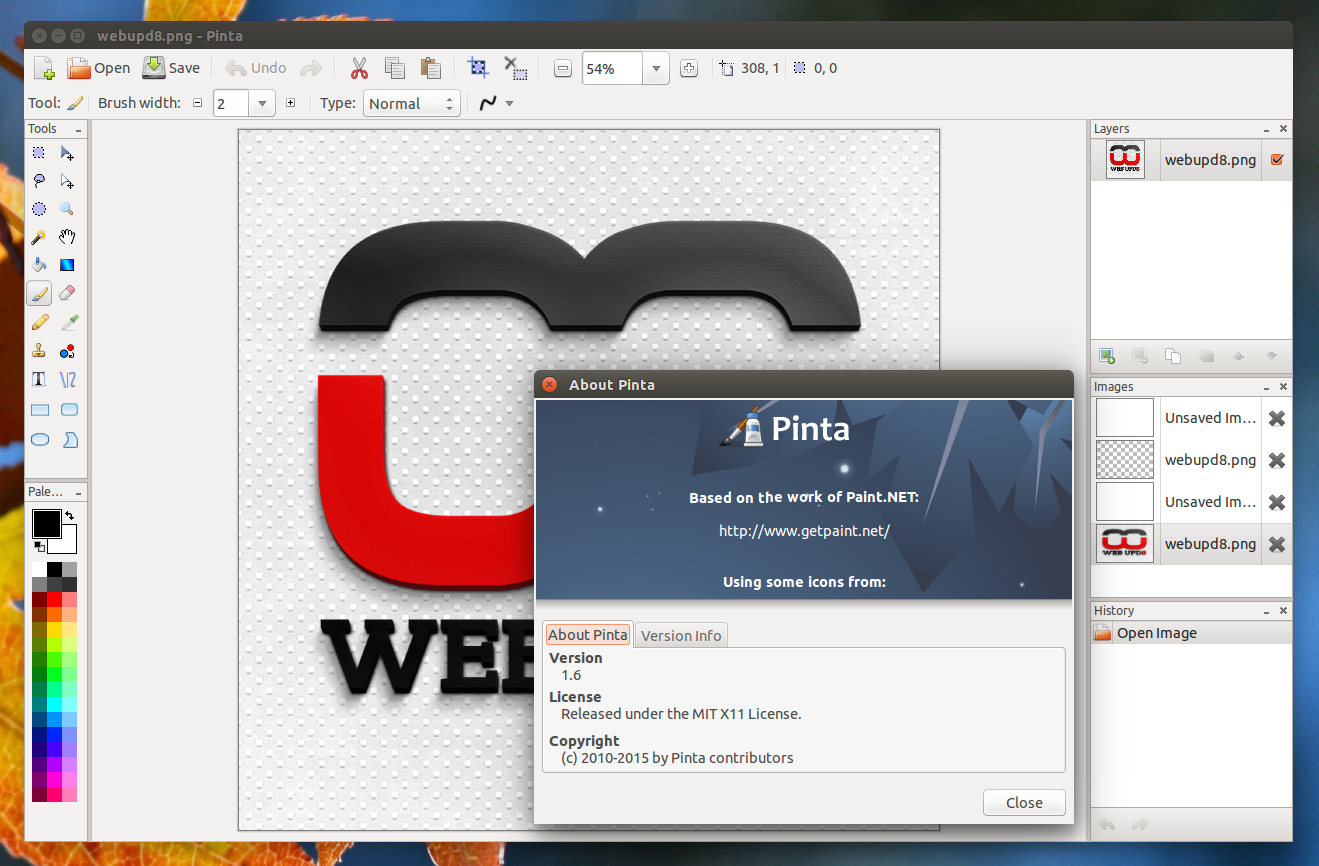This screenshot has width=1319, height=866.
Task: Select the Rectangle Select tool
Action: pos(39,153)
